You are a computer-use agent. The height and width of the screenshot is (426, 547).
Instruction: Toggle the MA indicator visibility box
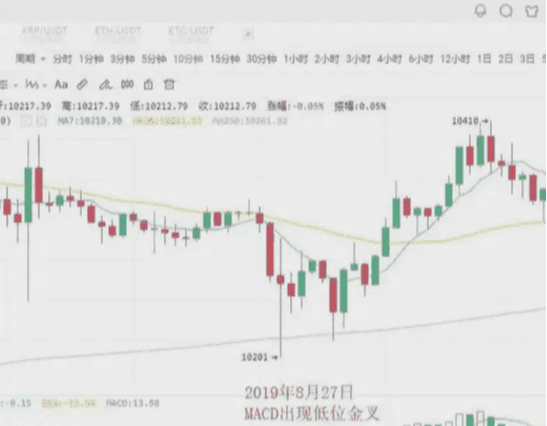(x=25, y=121)
